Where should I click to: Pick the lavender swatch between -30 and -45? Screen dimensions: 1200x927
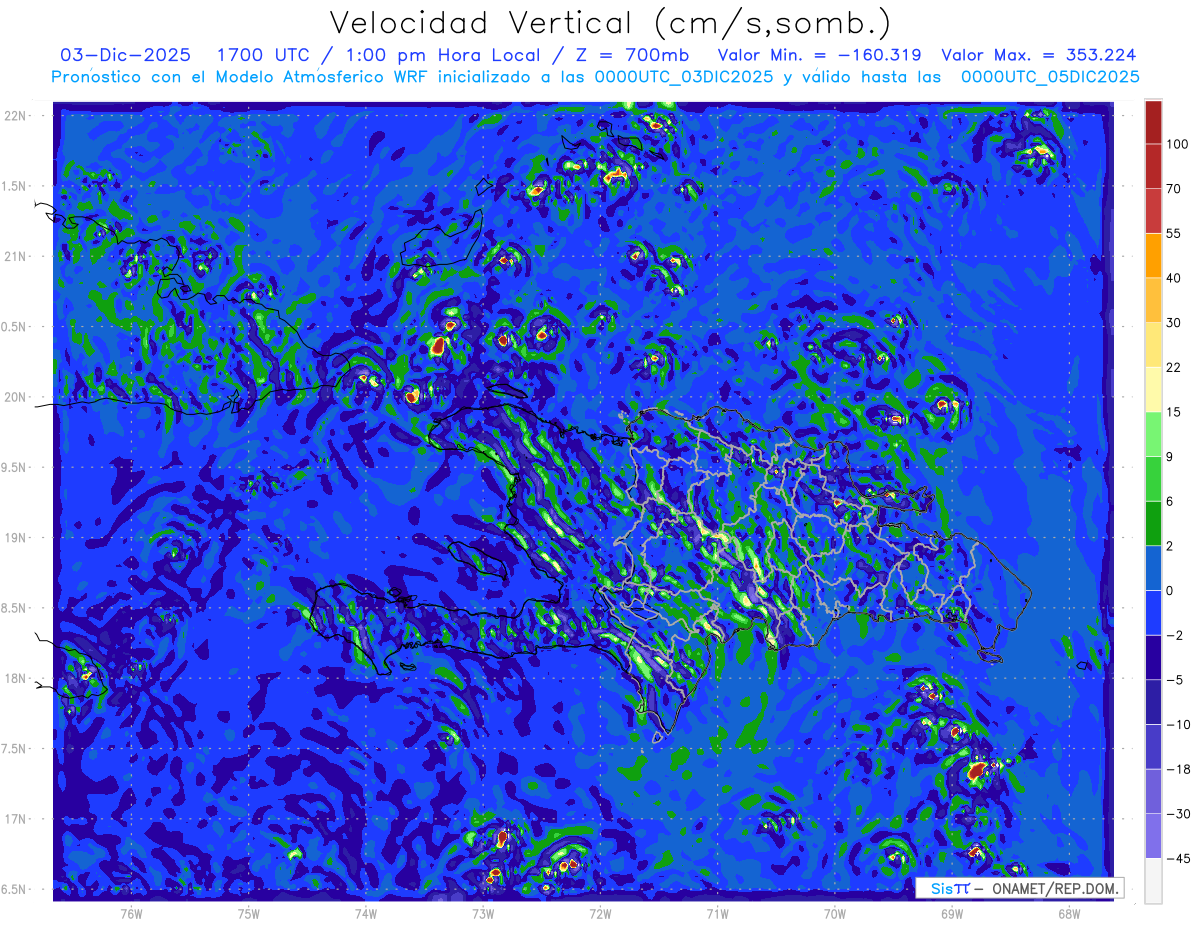pyautogui.click(x=1153, y=835)
